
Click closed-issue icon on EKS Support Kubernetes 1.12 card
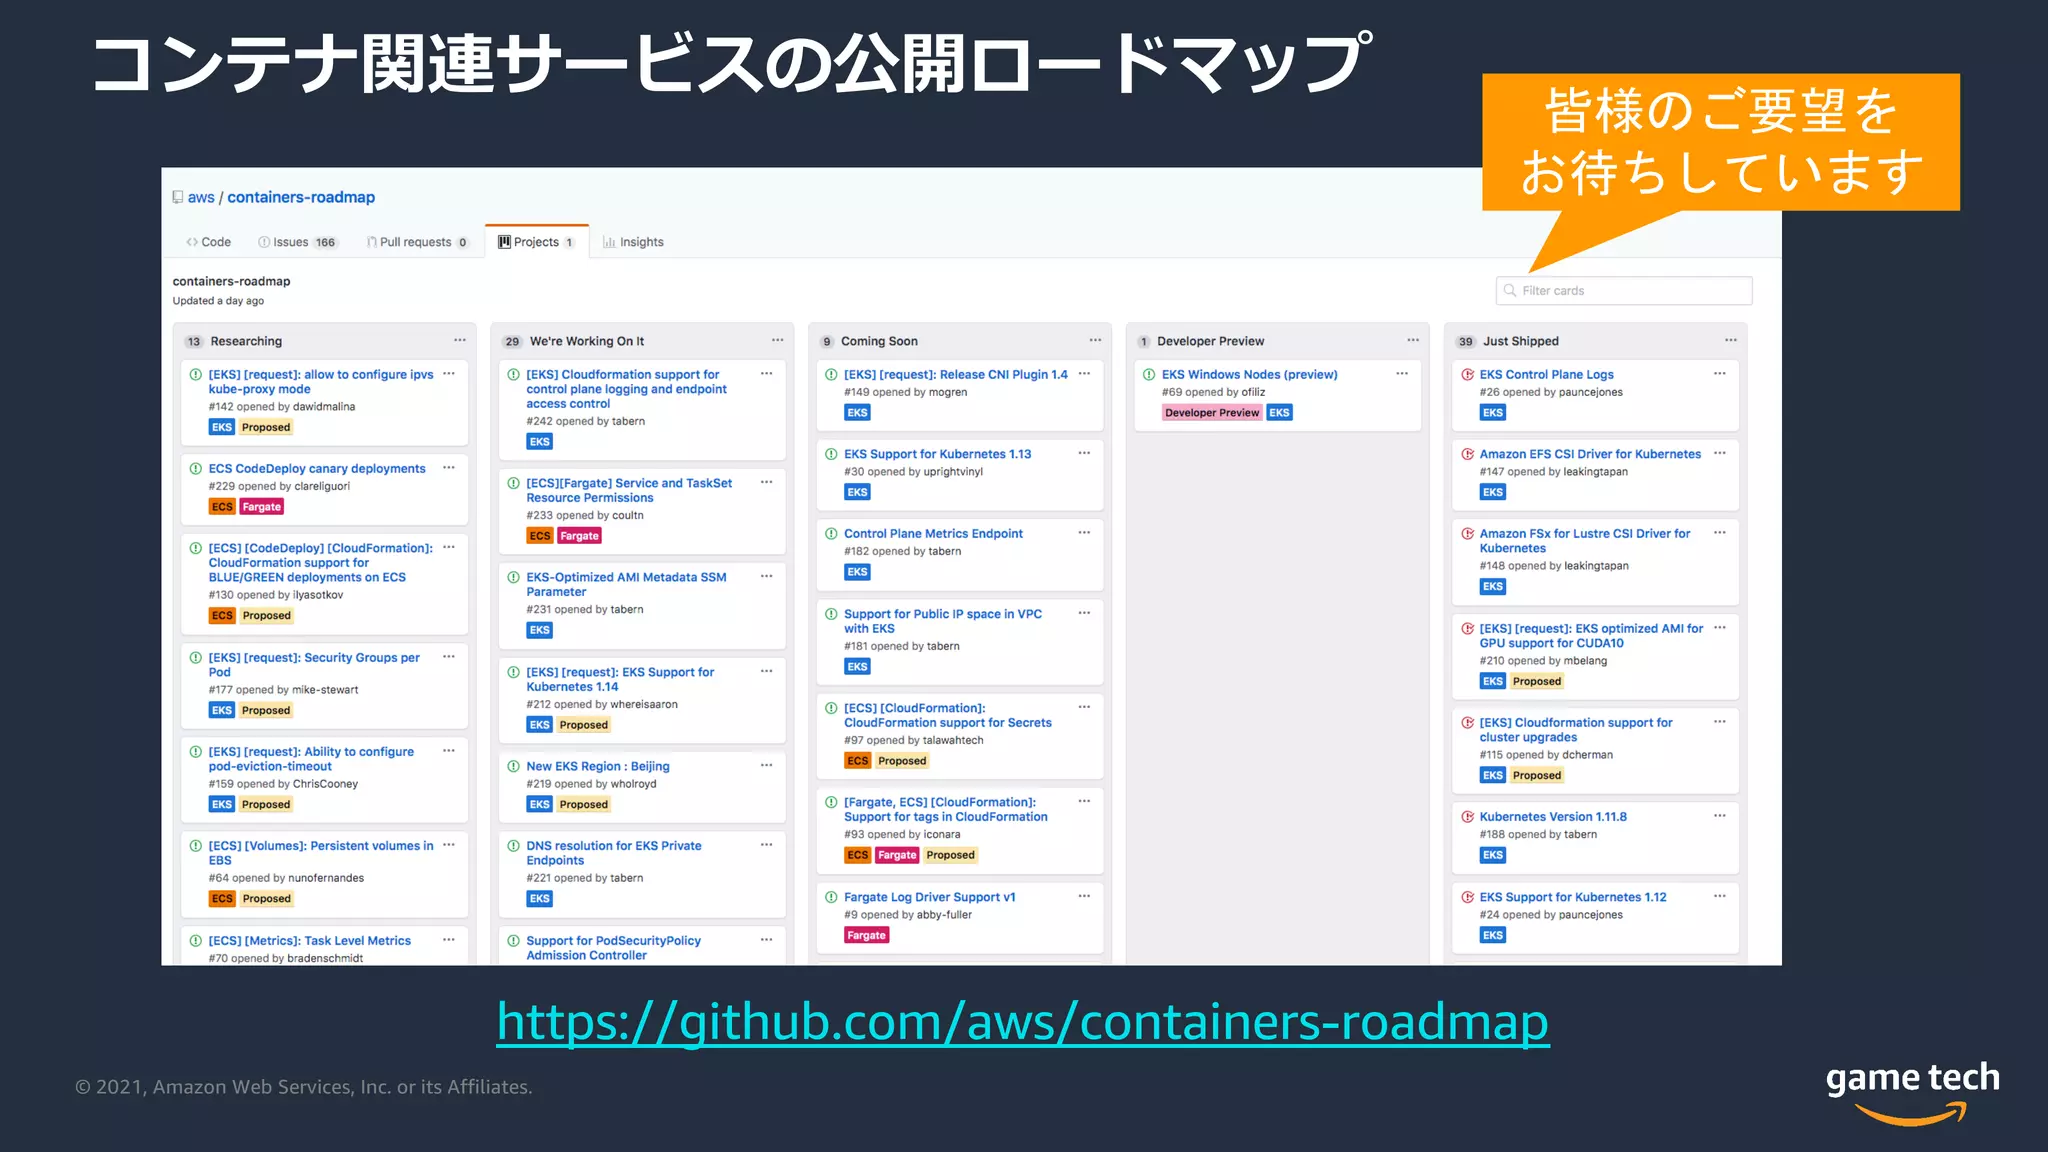click(1467, 897)
